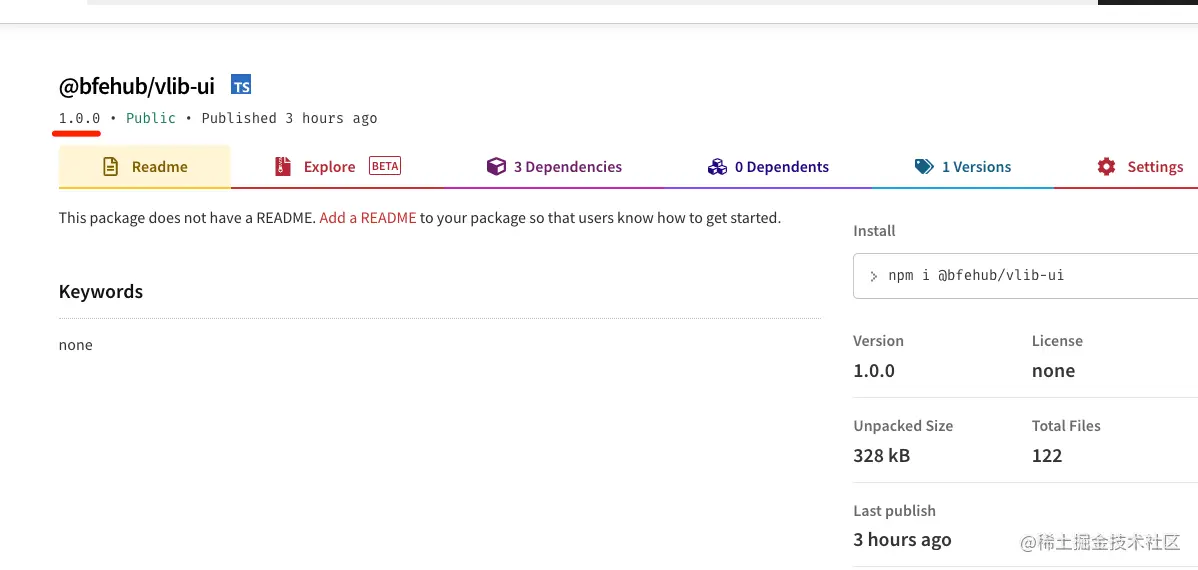The height and width of the screenshot is (570, 1198).
Task: Switch to the Explore tab
Action: tap(337, 167)
